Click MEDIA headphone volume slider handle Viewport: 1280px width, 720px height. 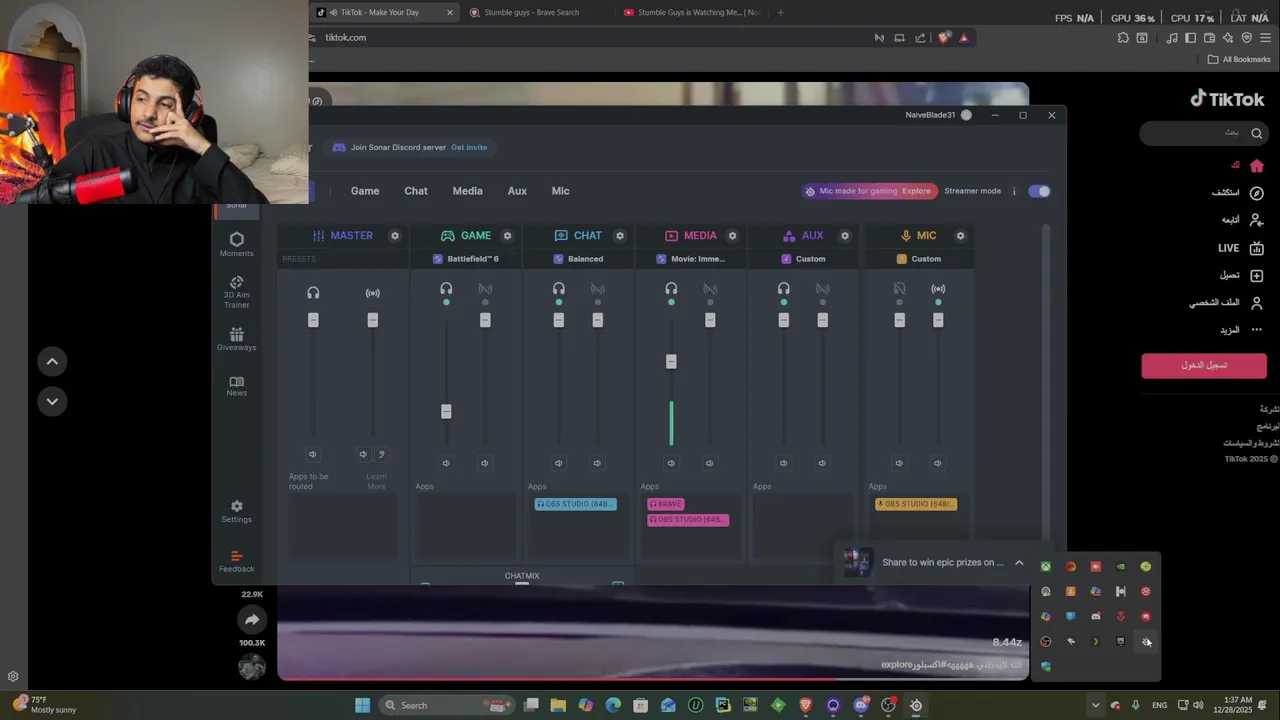671,361
